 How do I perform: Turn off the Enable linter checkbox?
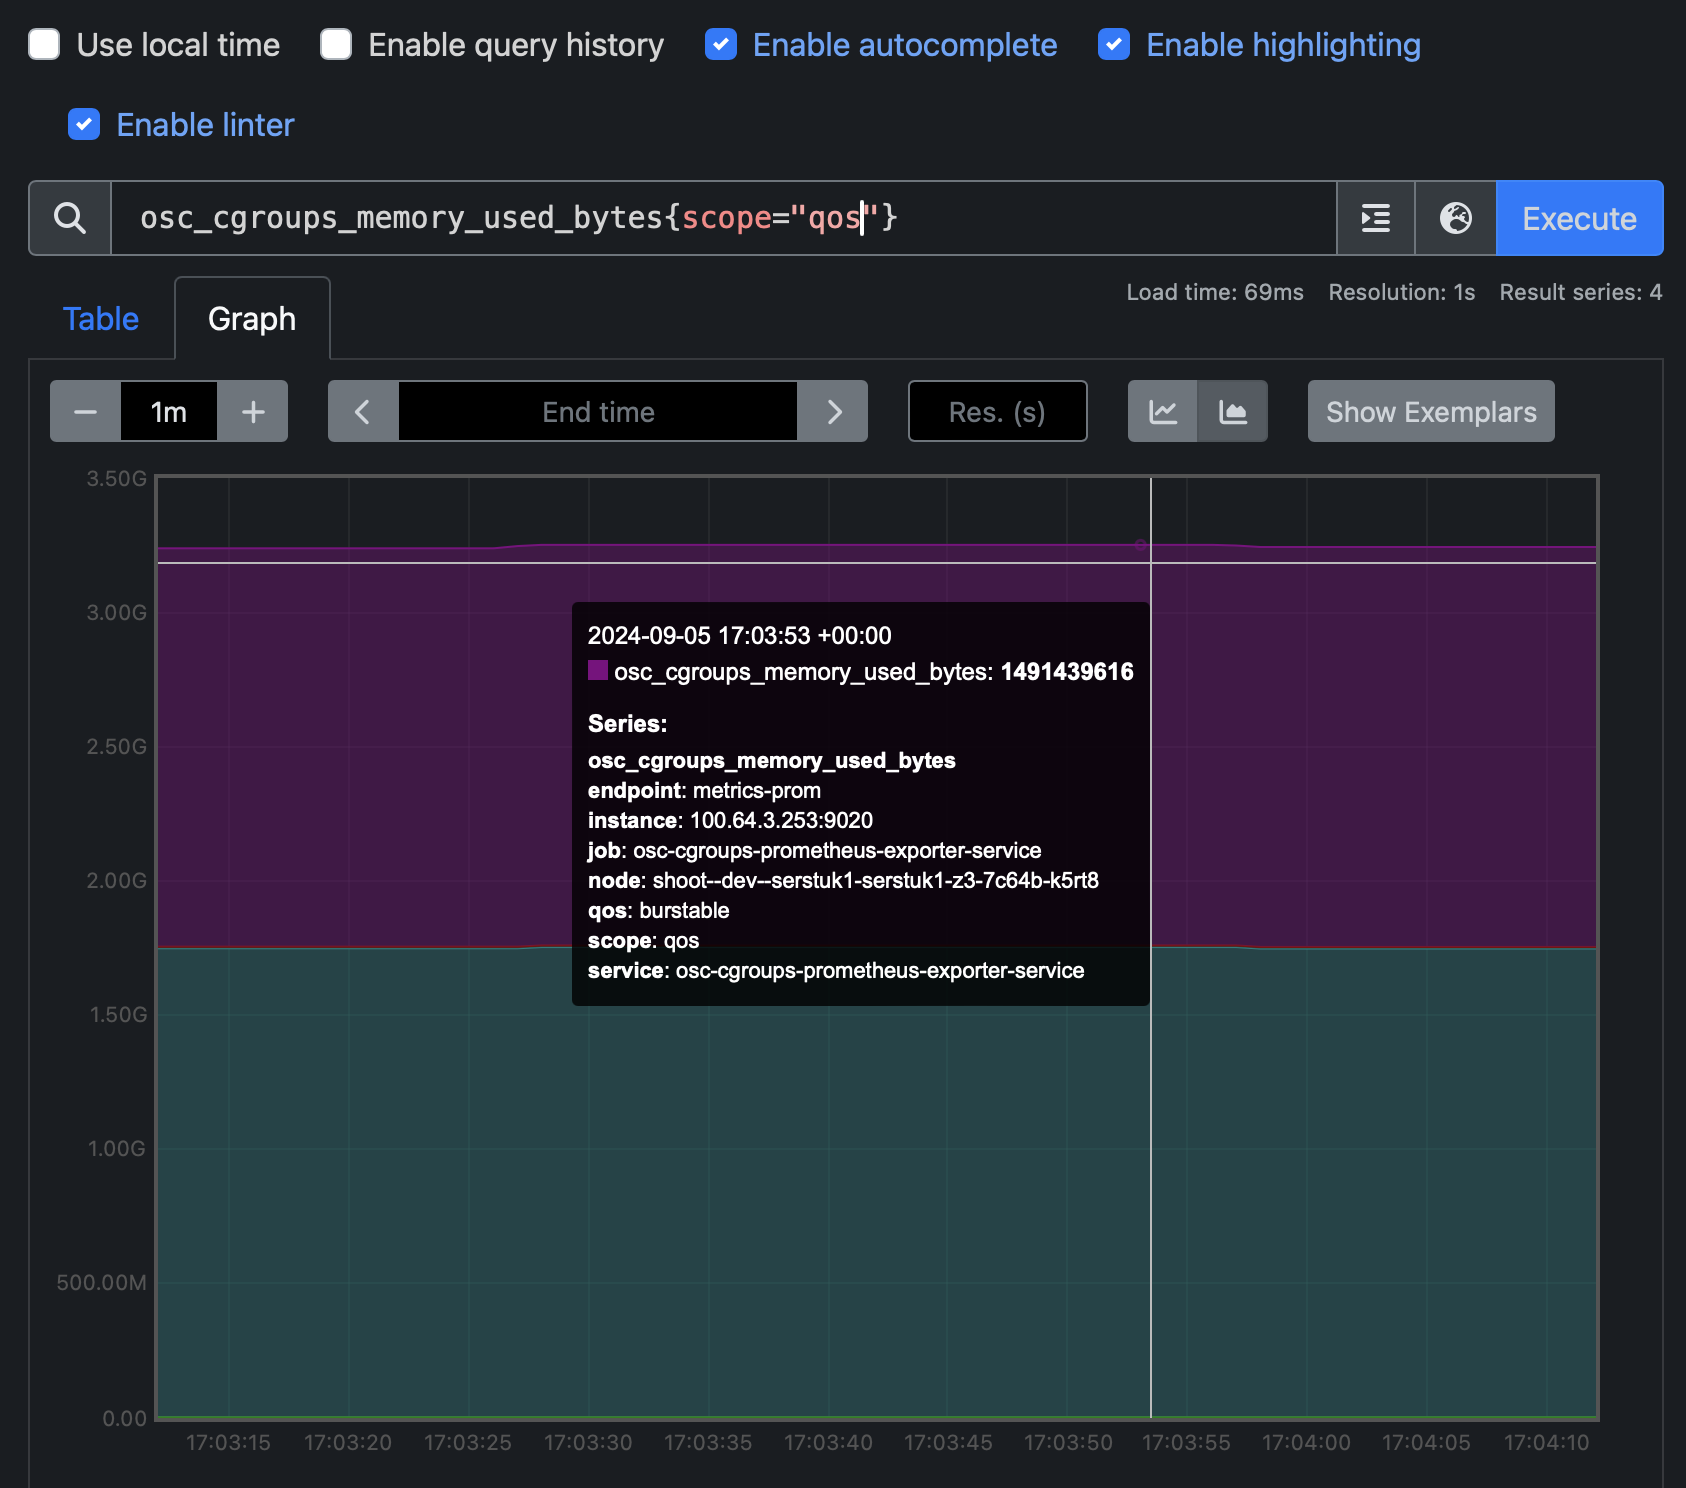point(84,125)
